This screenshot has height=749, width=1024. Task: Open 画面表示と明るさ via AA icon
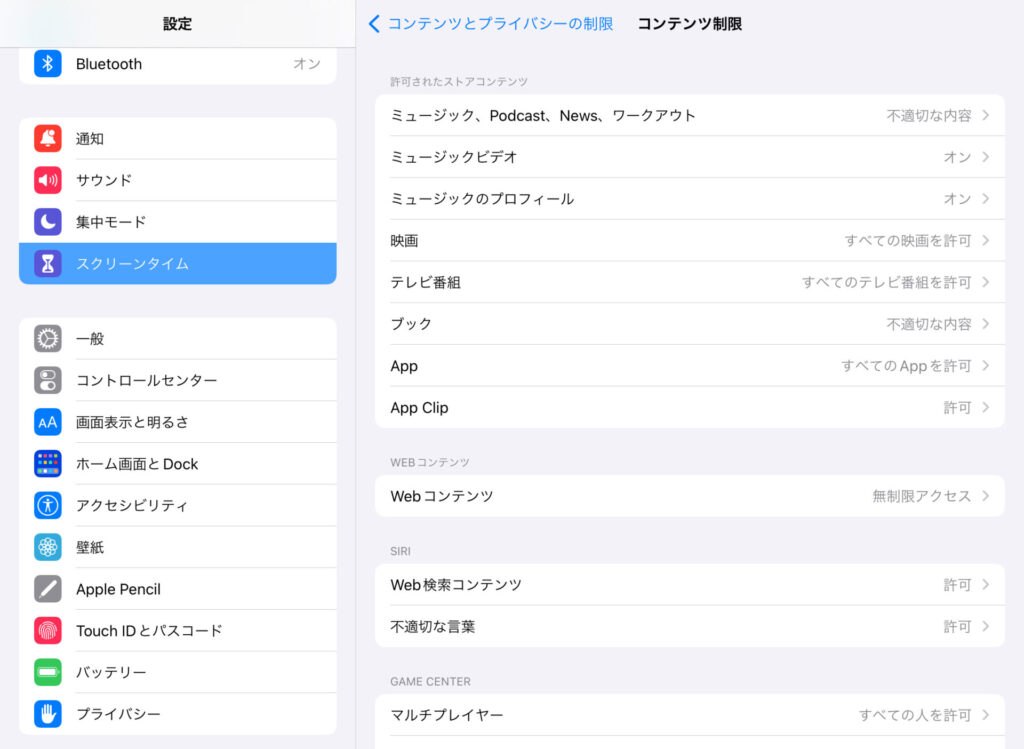click(x=48, y=422)
